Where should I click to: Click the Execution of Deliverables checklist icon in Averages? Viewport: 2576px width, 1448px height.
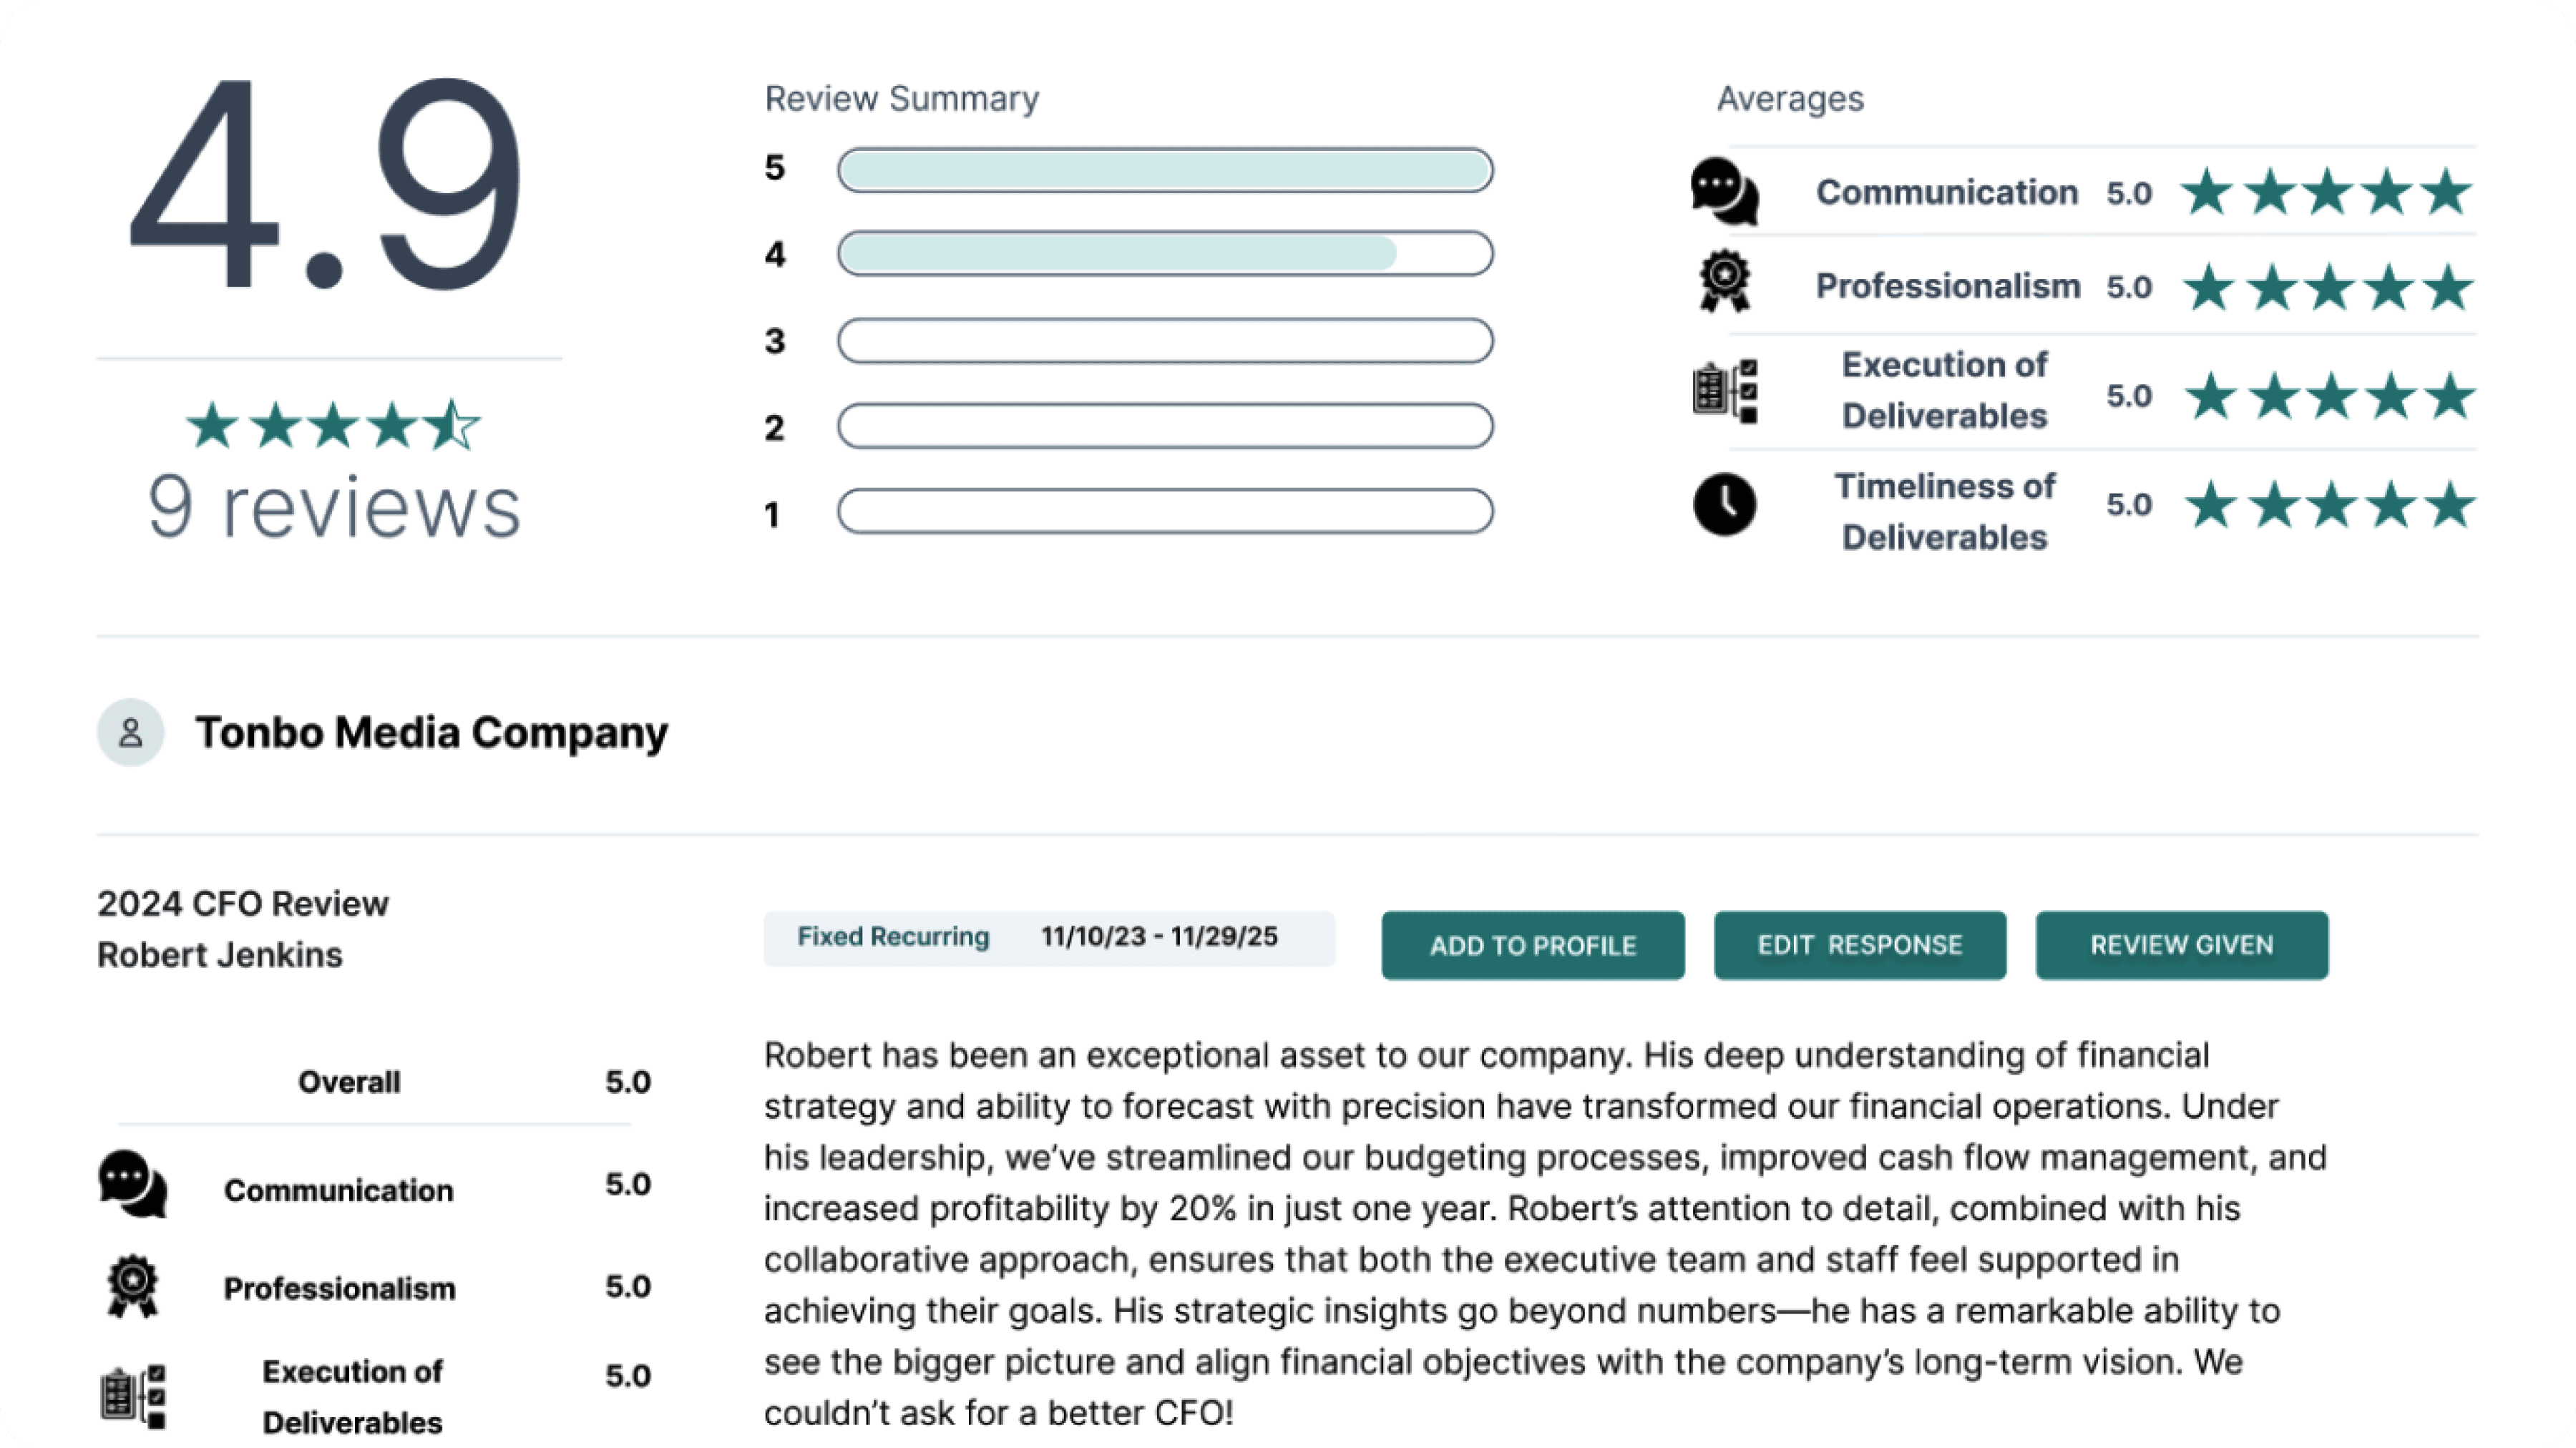point(1724,391)
